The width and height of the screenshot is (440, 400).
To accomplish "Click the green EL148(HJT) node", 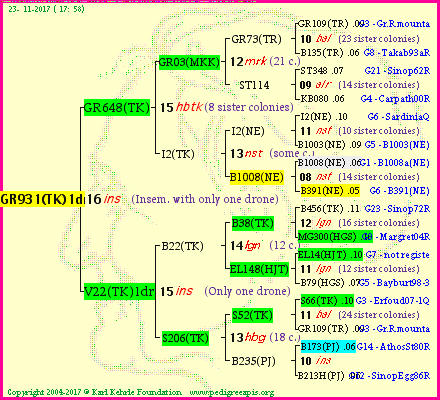I will (259, 269).
